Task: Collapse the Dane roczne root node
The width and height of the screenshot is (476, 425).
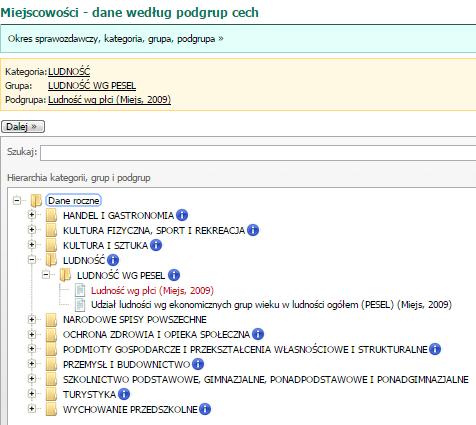Action: point(16,200)
